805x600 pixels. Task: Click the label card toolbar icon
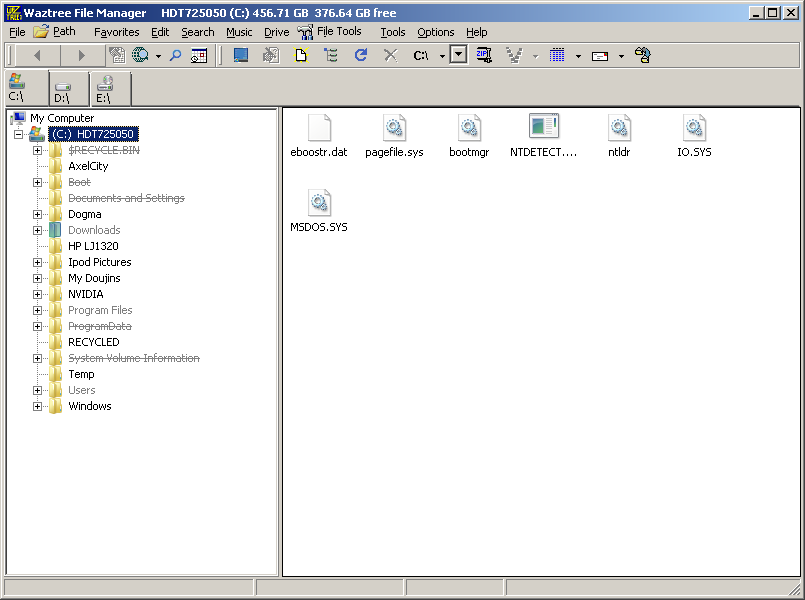600,56
